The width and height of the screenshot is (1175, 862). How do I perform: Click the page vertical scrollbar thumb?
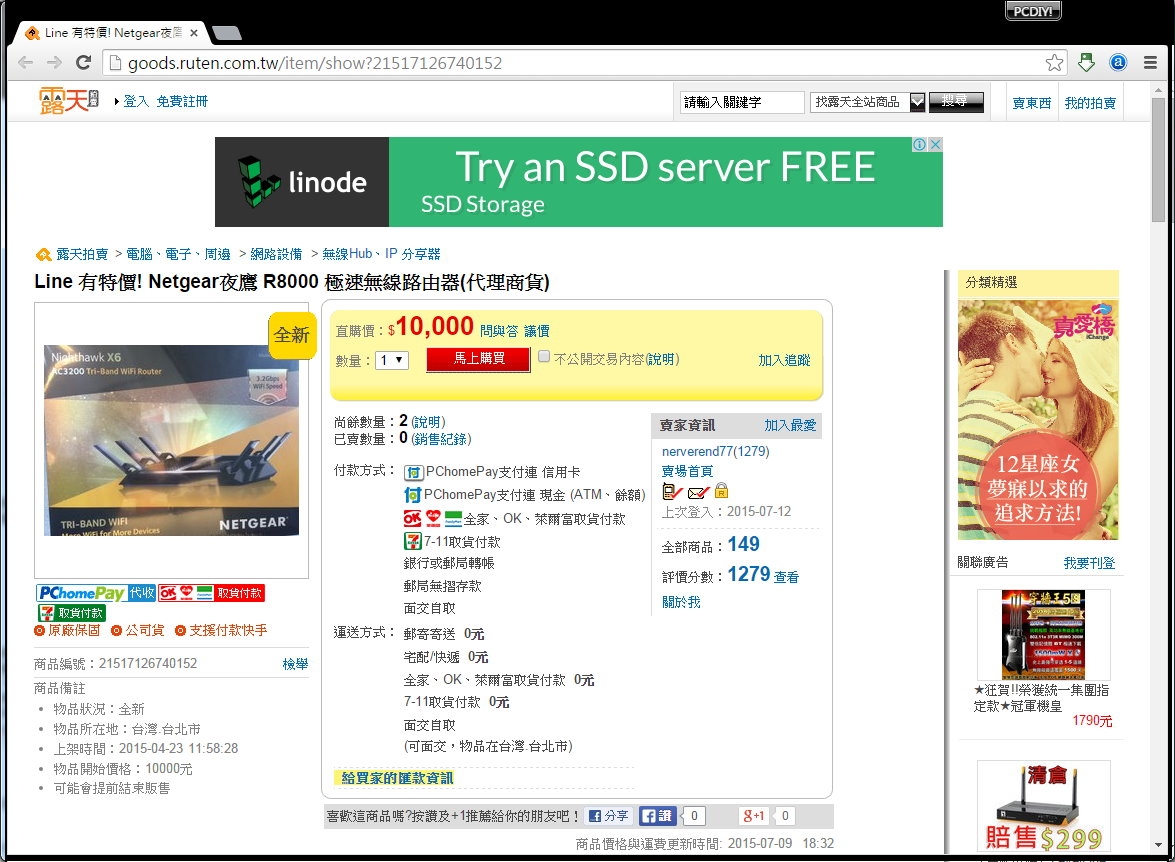pos(1159,159)
